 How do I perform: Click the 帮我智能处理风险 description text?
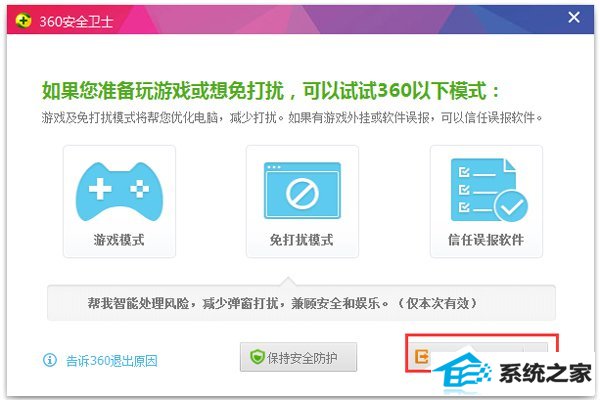282,303
